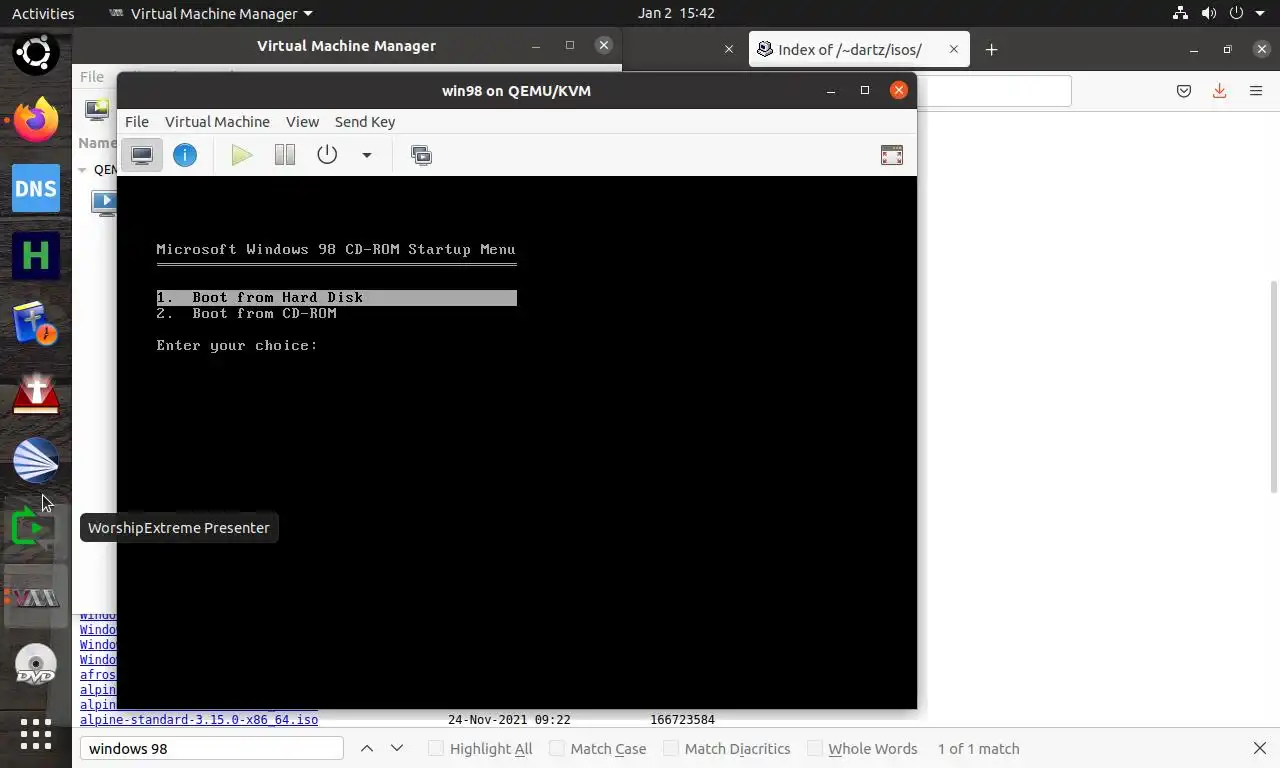The image size is (1280, 768).
Task: Manage VM snapshots toolbar icon
Action: [x=421, y=155]
